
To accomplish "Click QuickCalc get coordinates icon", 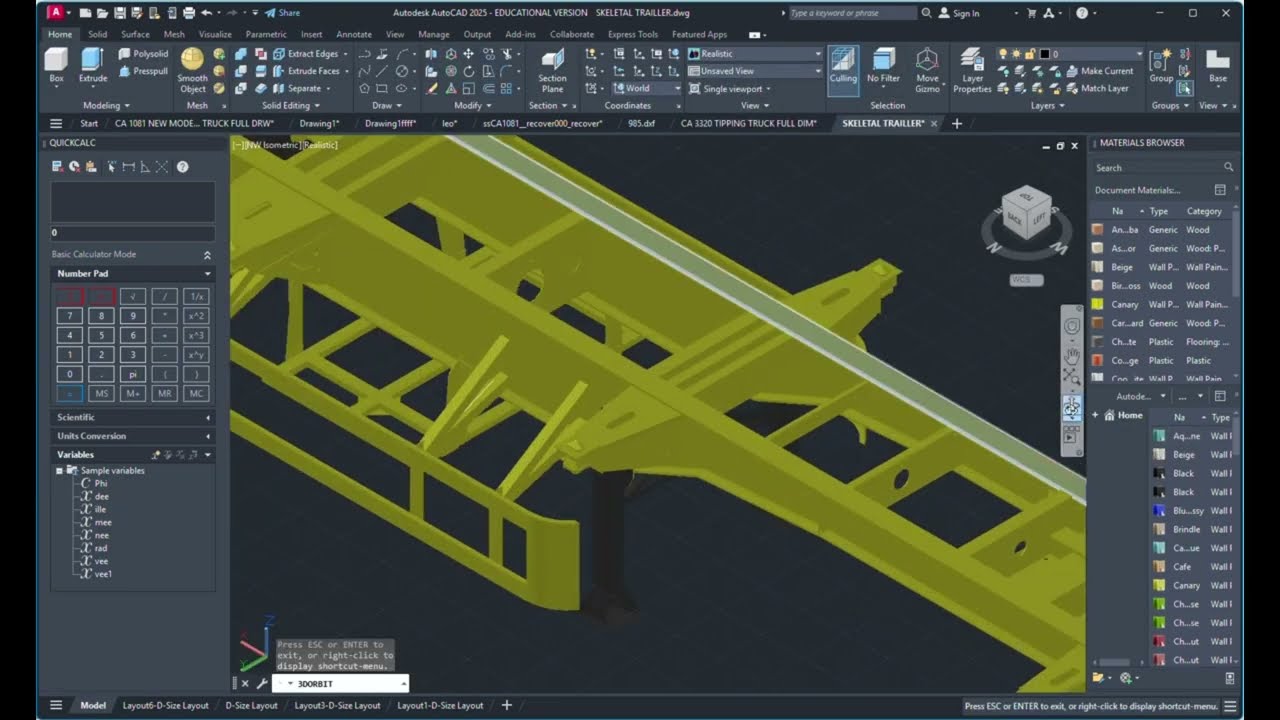I will tap(111, 167).
